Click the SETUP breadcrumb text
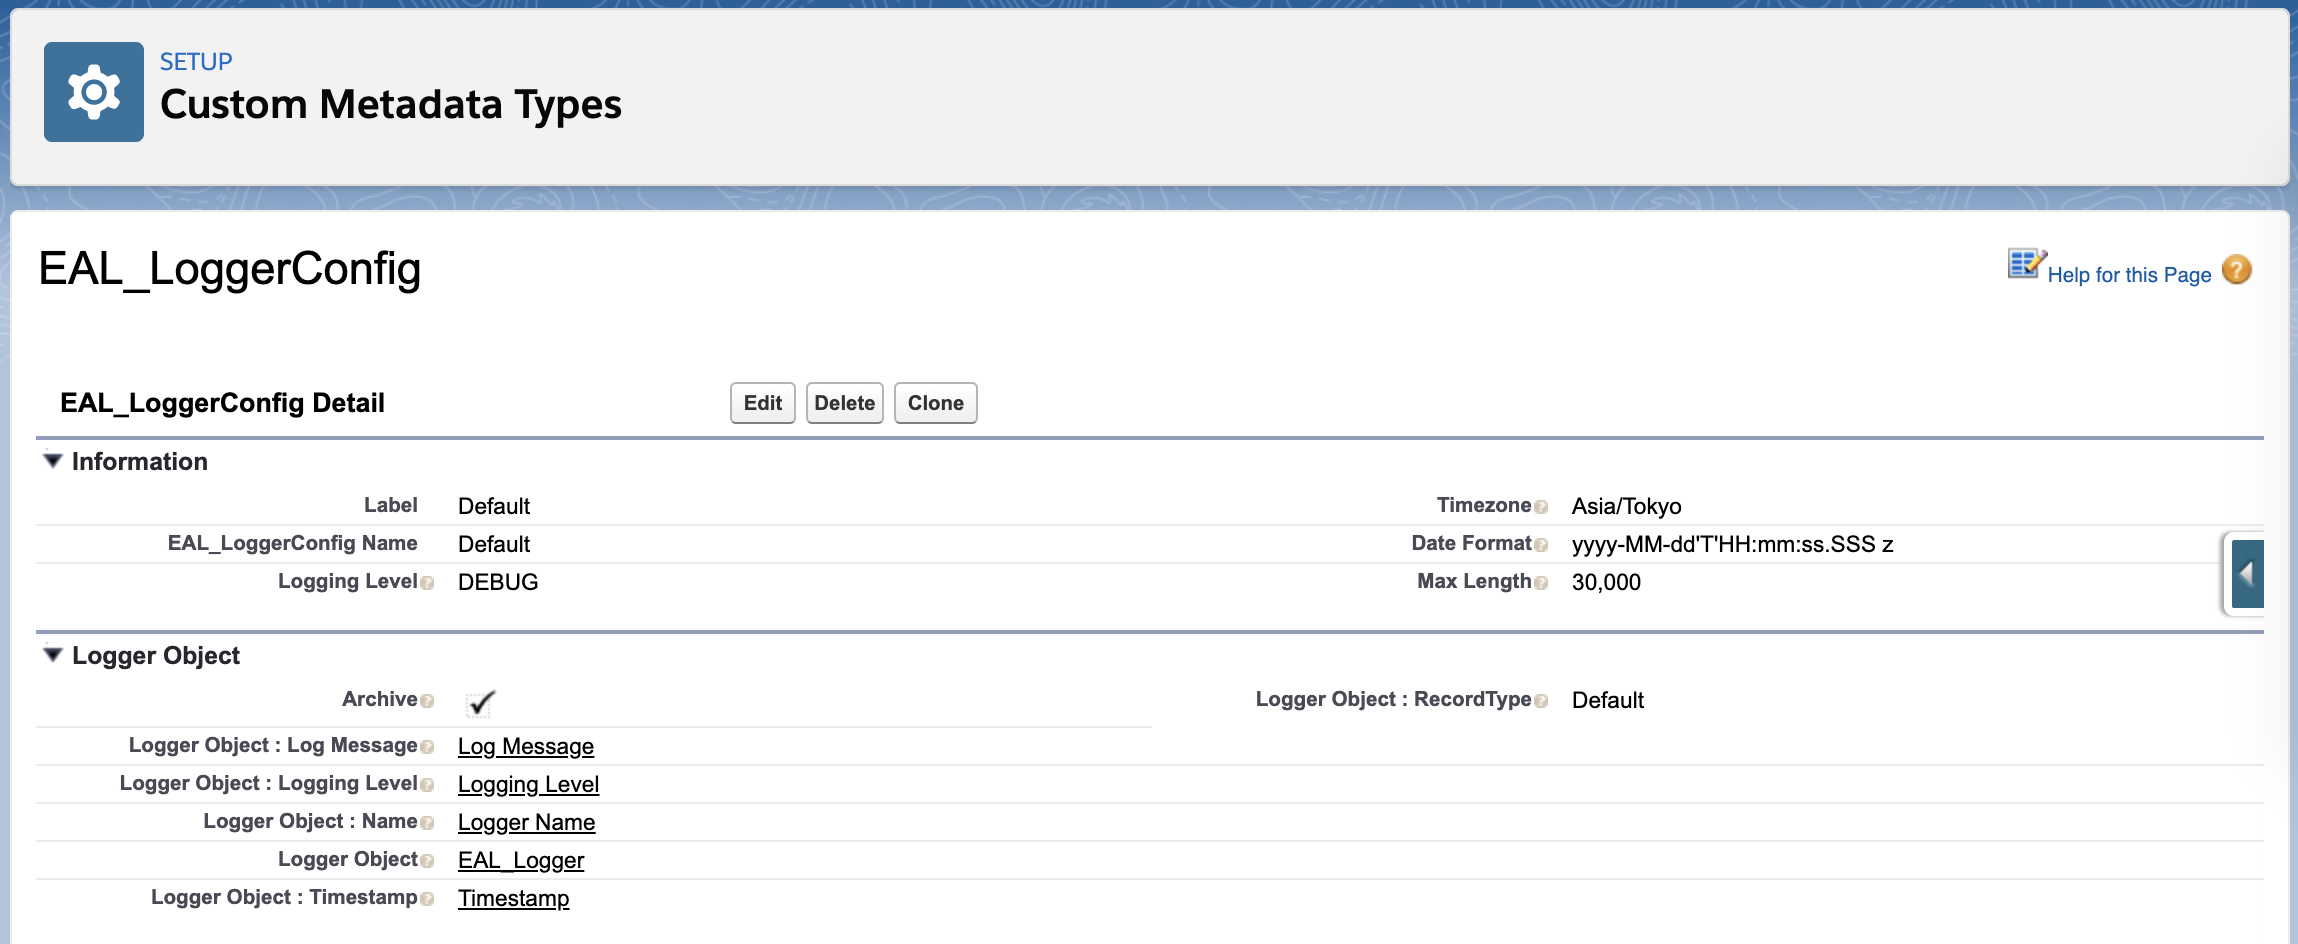Image resolution: width=2298 pixels, height=944 pixels. pos(196,62)
